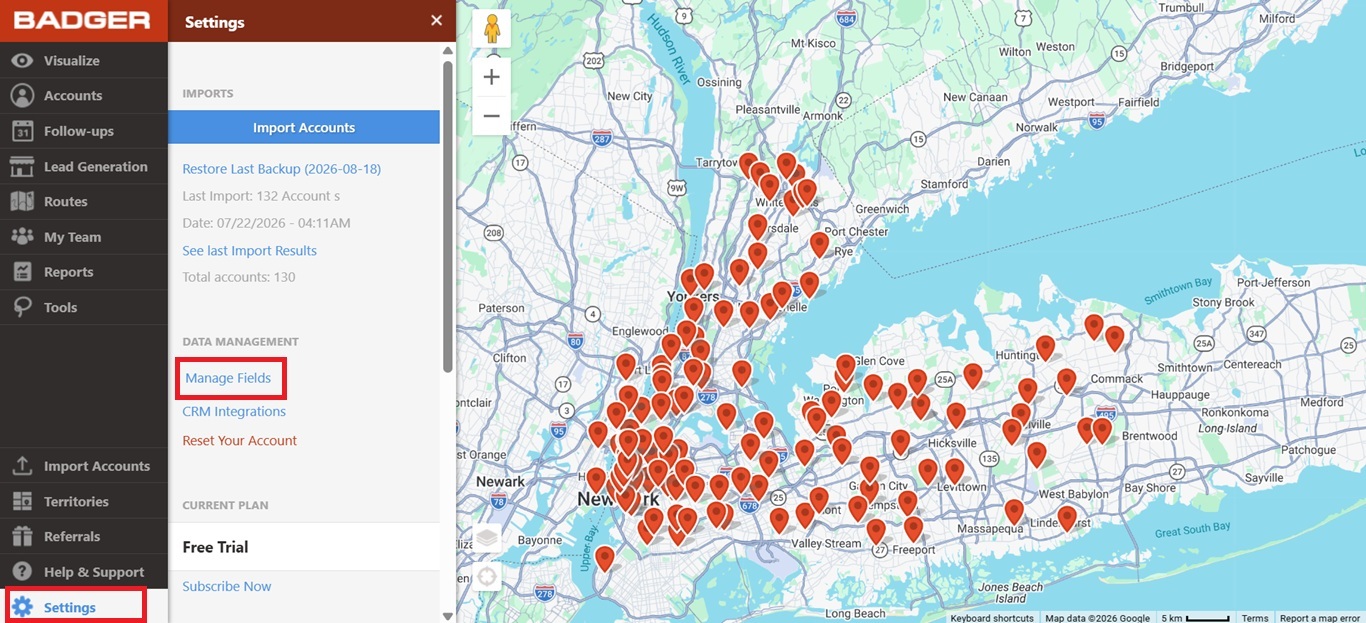Click the Reports chart icon

coord(22,272)
